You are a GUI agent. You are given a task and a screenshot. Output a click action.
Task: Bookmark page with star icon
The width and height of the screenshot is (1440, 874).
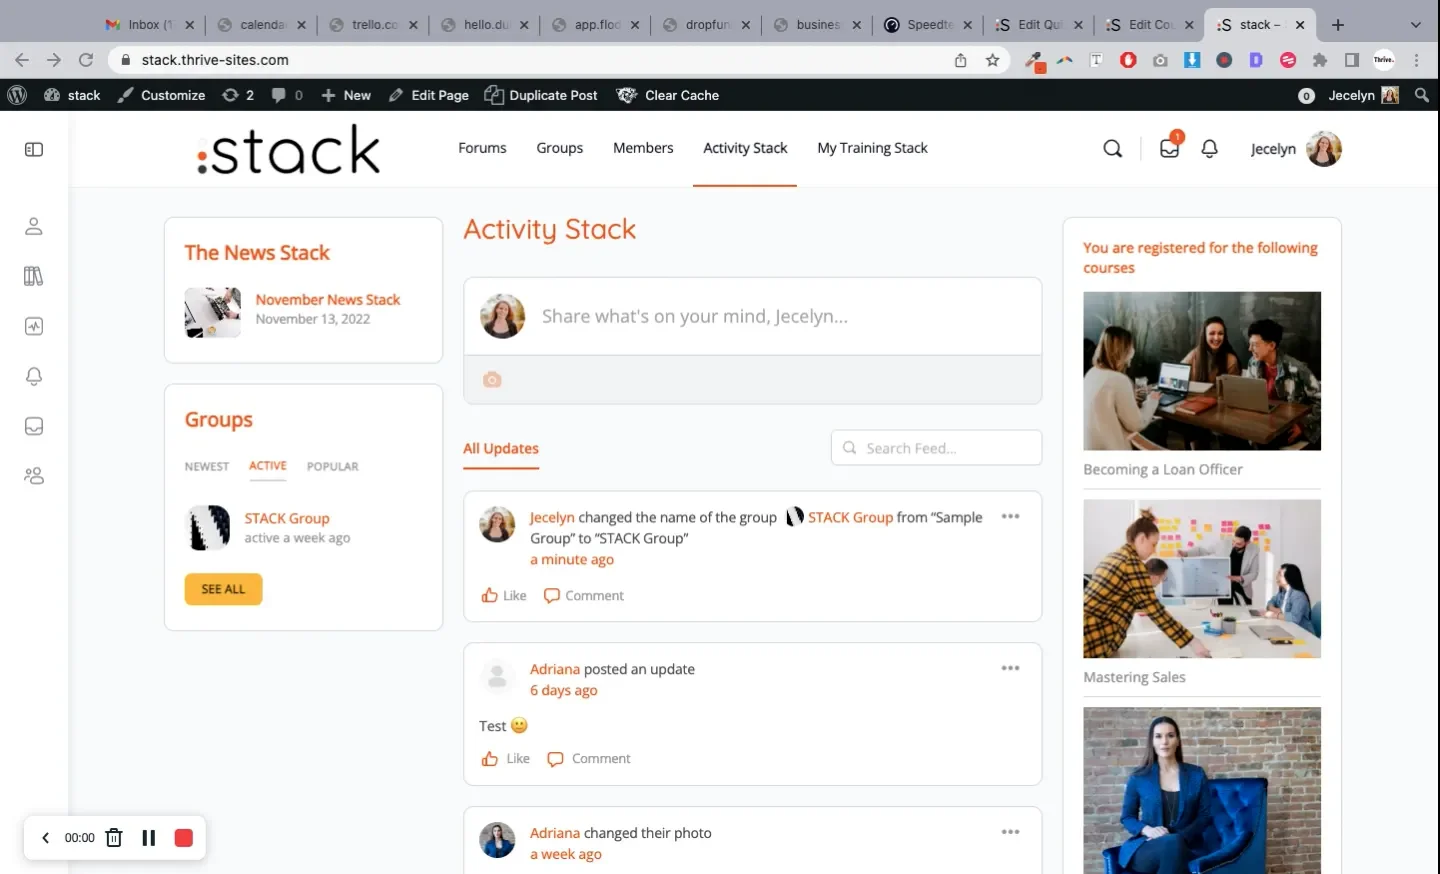[992, 60]
